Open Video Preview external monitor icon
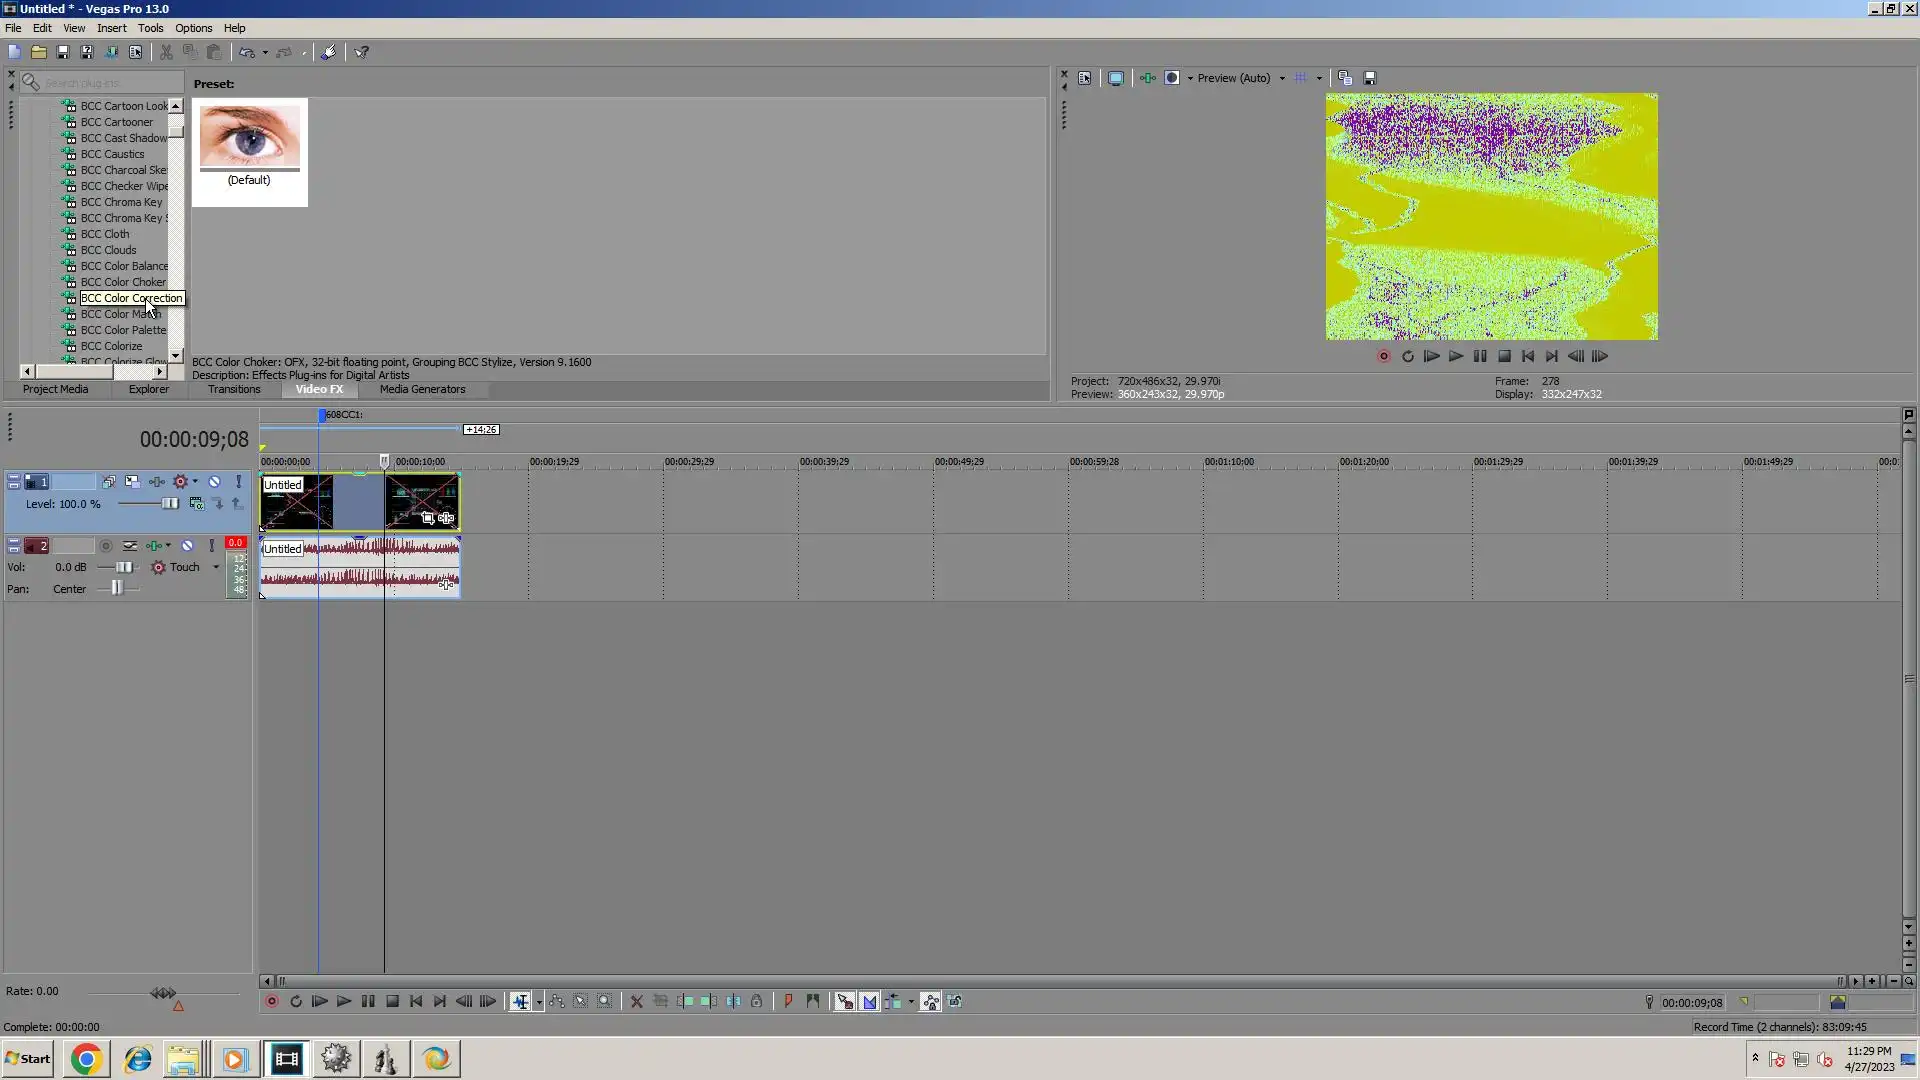 [1116, 78]
